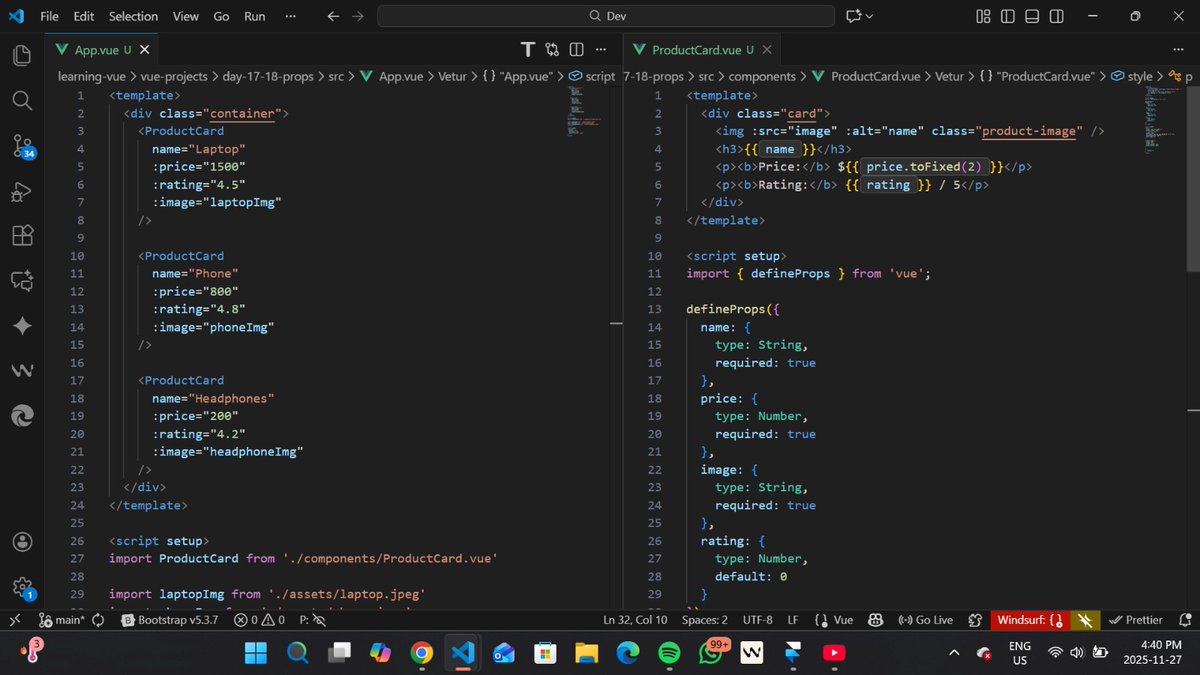Change LF end of line sequence
Screen dimensions: 1200x675
point(792,620)
